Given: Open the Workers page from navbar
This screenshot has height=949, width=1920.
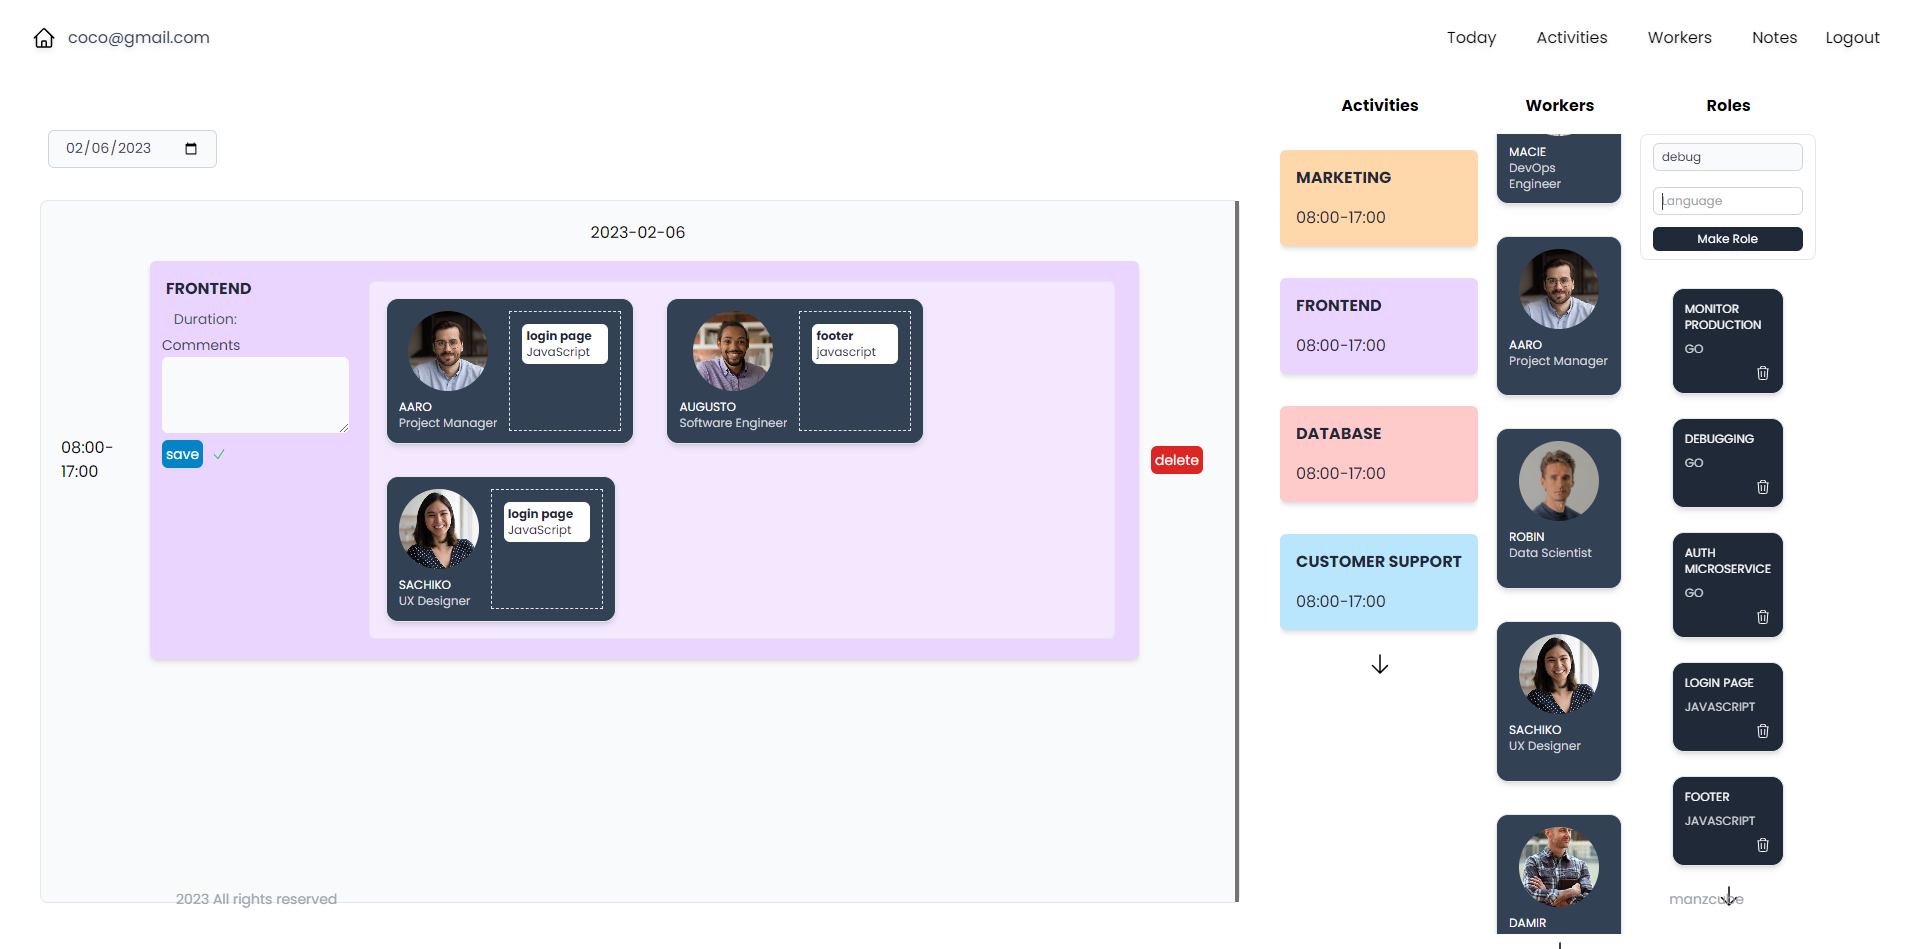Looking at the screenshot, I should pos(1680,38).
